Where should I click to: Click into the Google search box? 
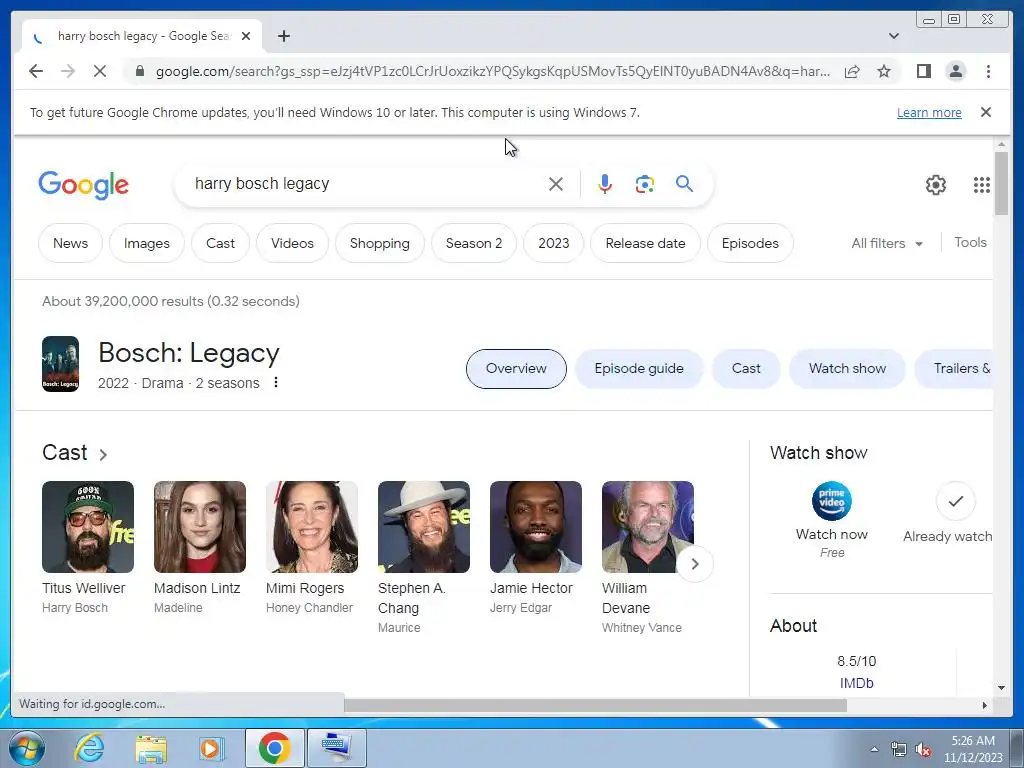(x=366, y=184)
